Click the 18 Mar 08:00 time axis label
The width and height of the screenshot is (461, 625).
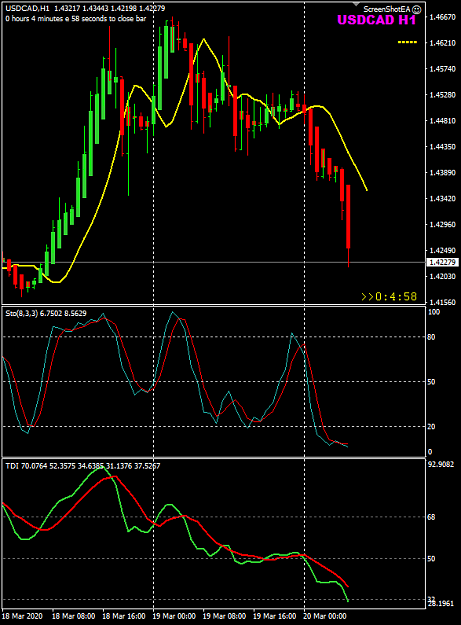click(x=73, y=616)
